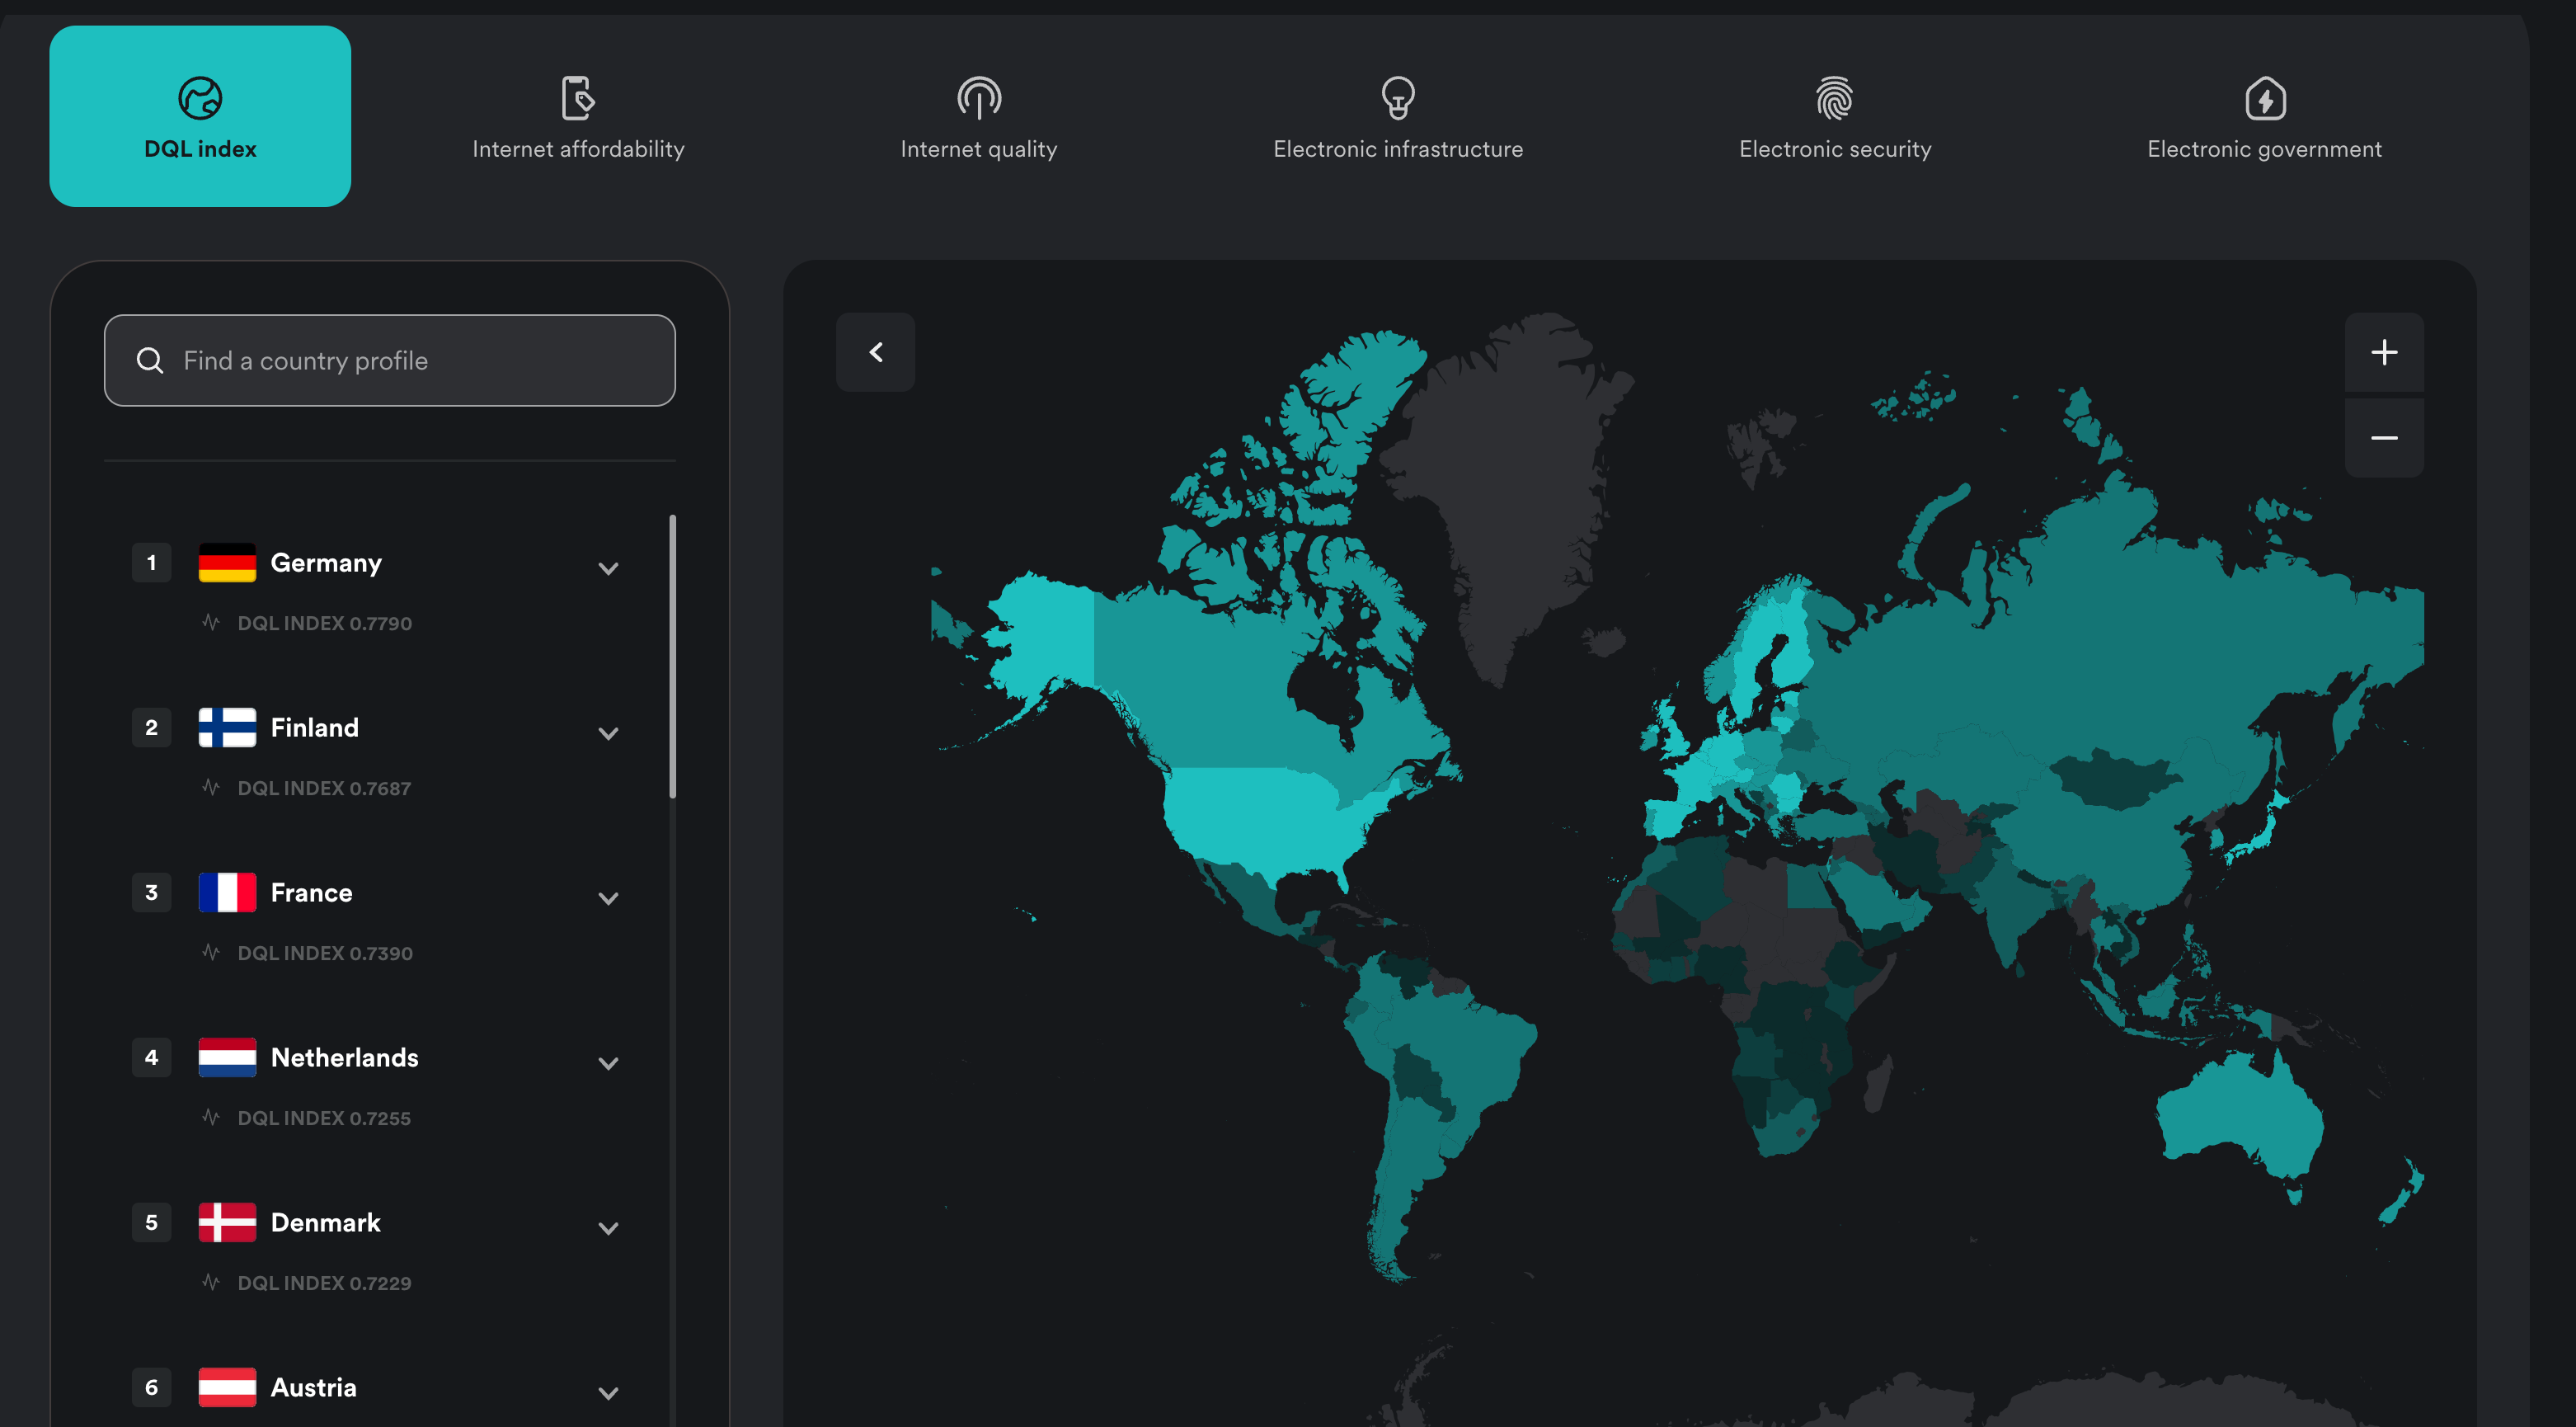Click the Find a country profile field

390,360
